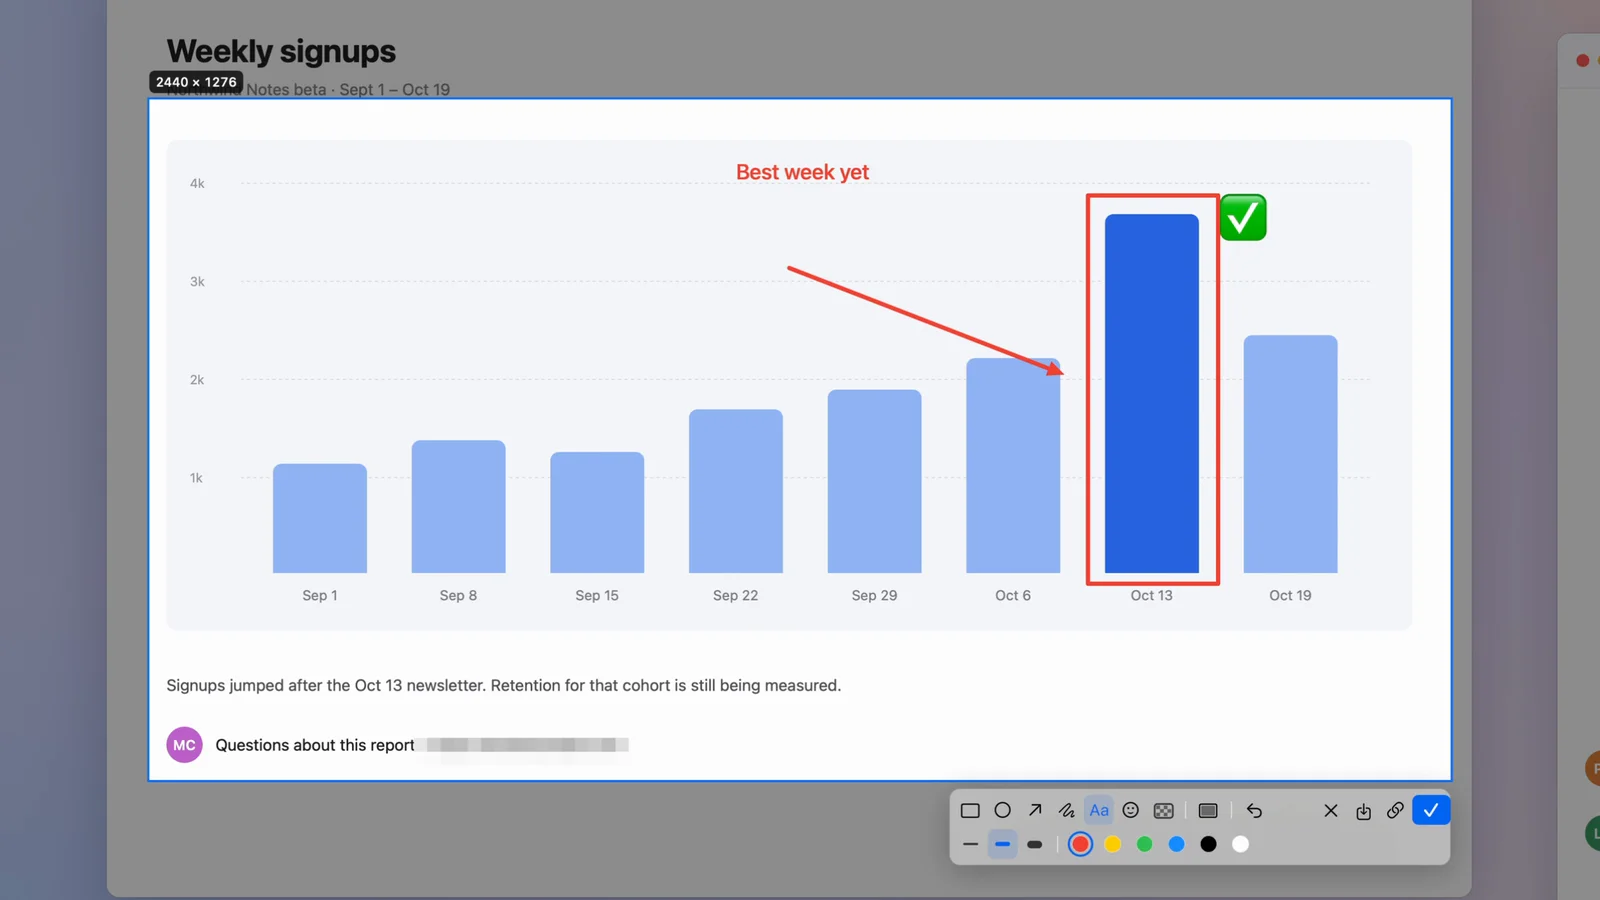Copy a share link for the screenshot
Viewport: 1600px width, 900px height.
click(x=1395, y=811)
